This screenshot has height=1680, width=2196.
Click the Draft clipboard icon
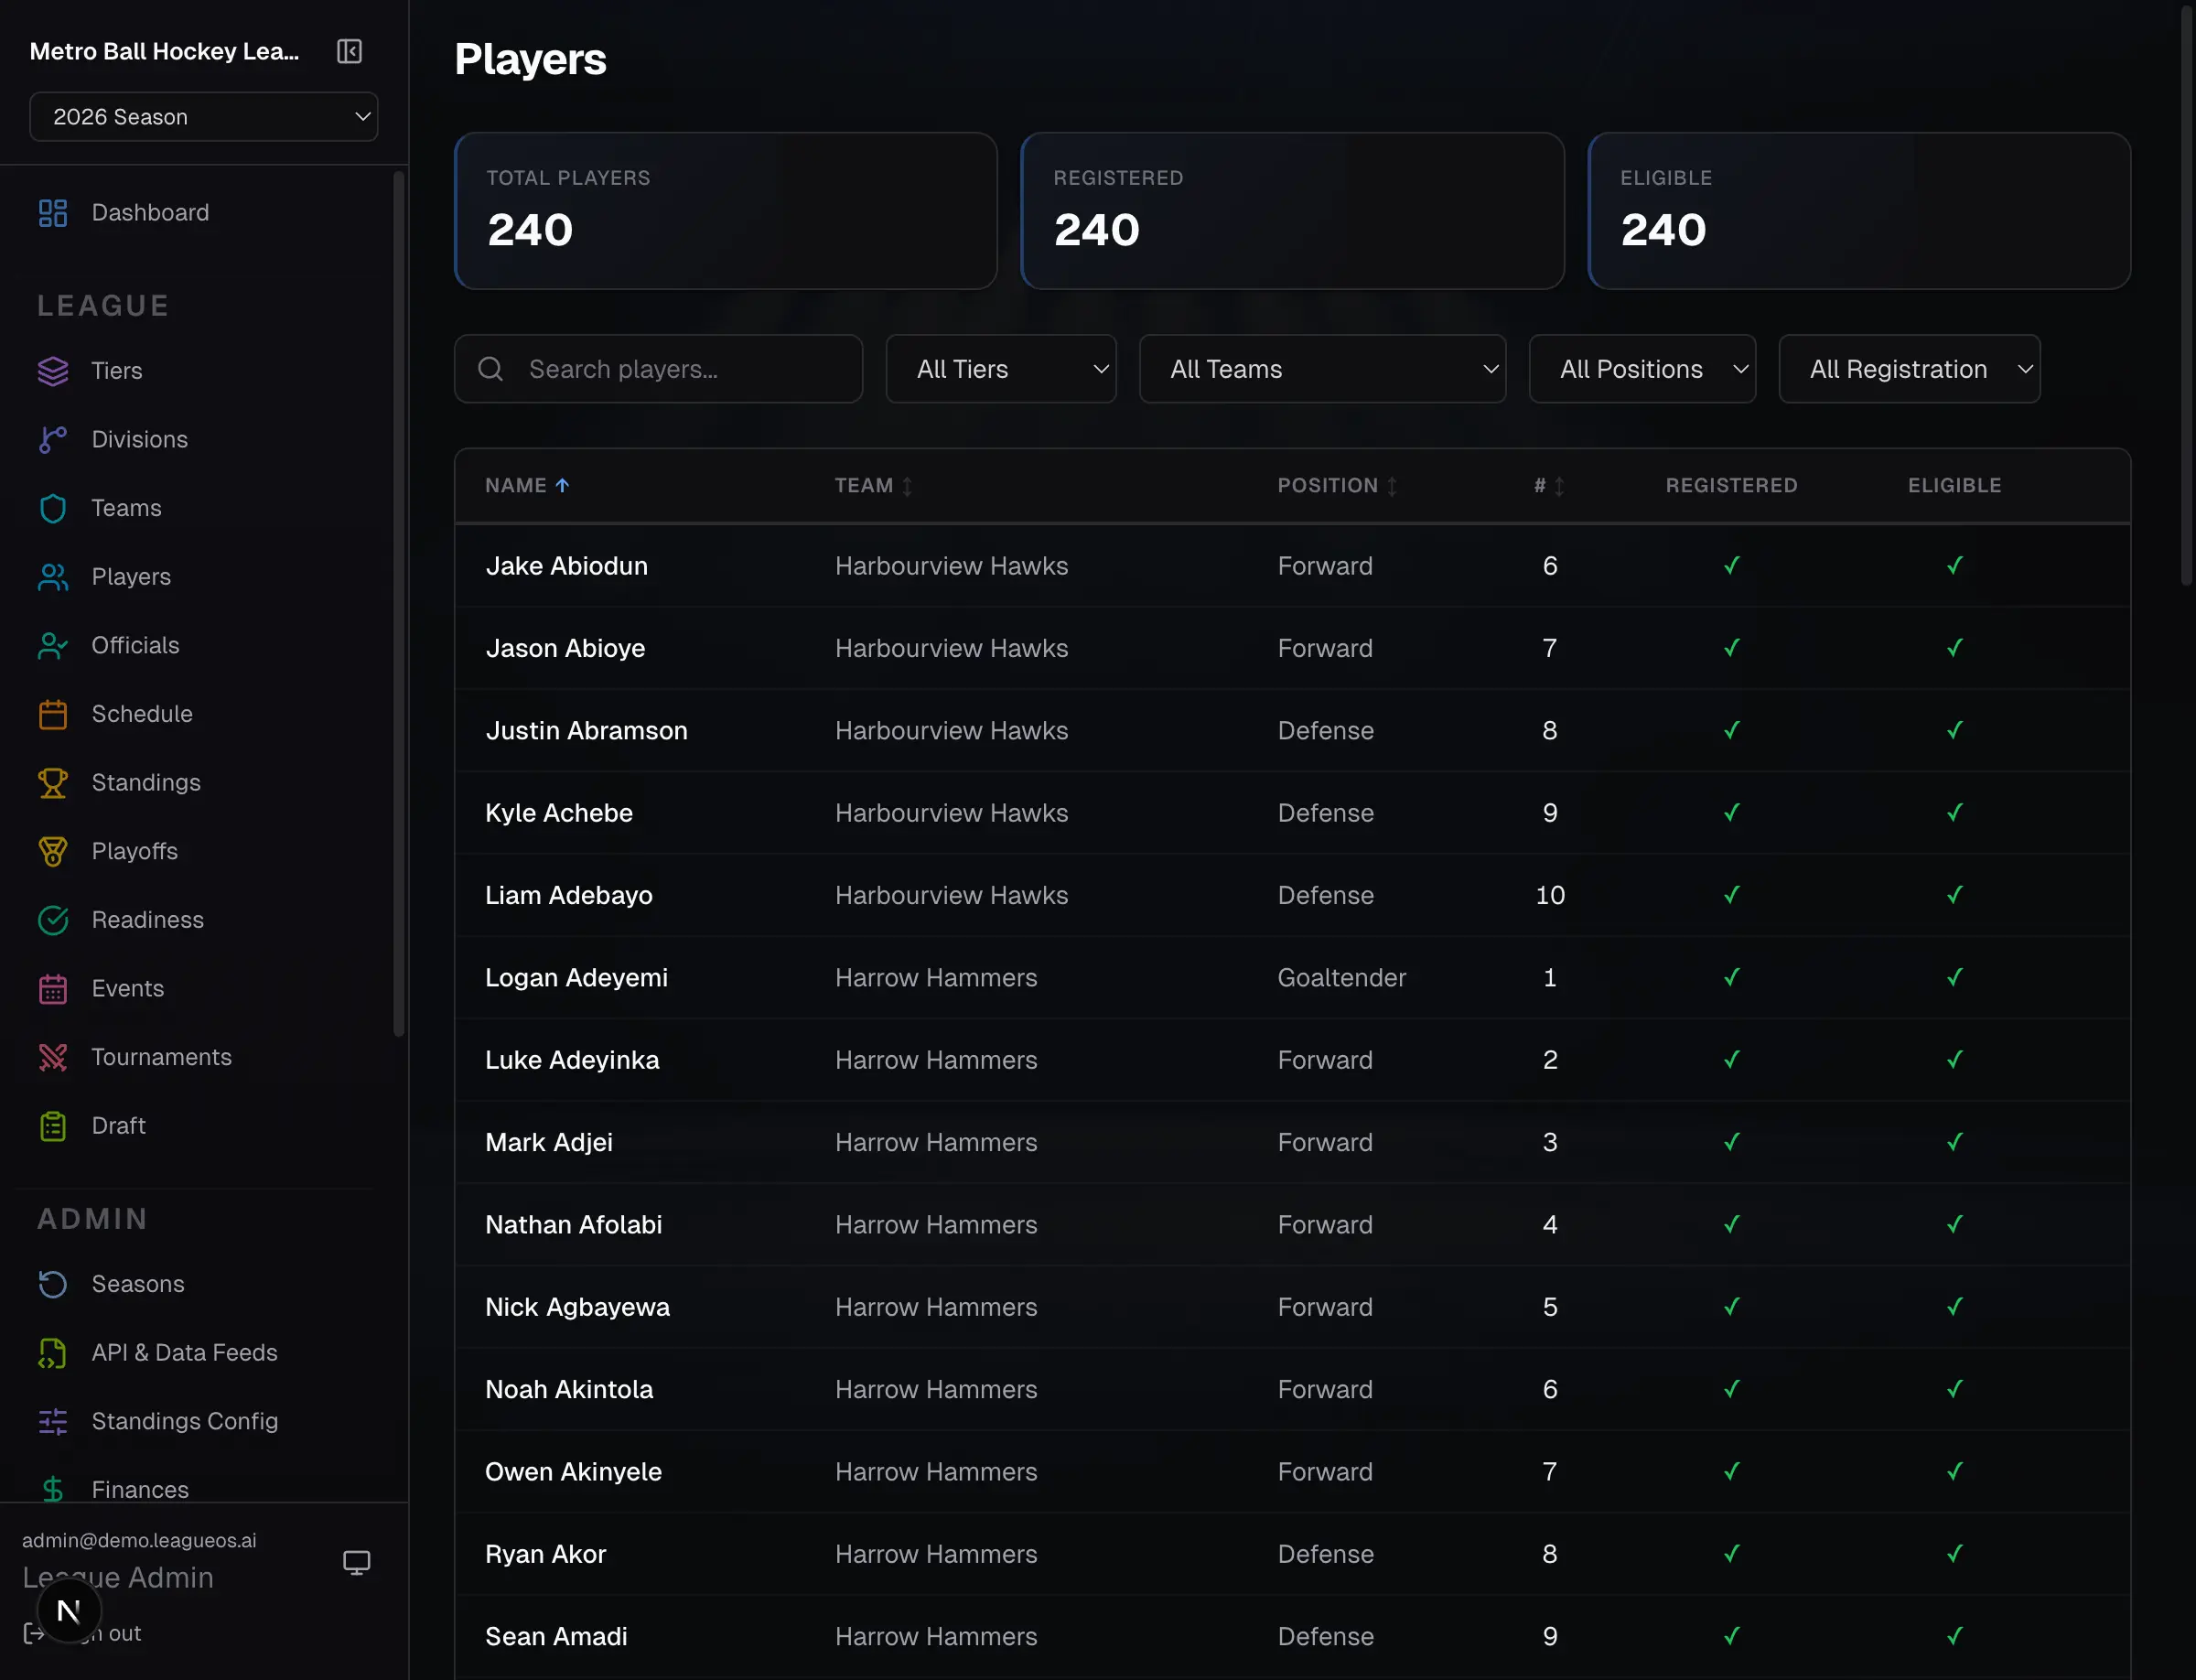(53, 1125)
